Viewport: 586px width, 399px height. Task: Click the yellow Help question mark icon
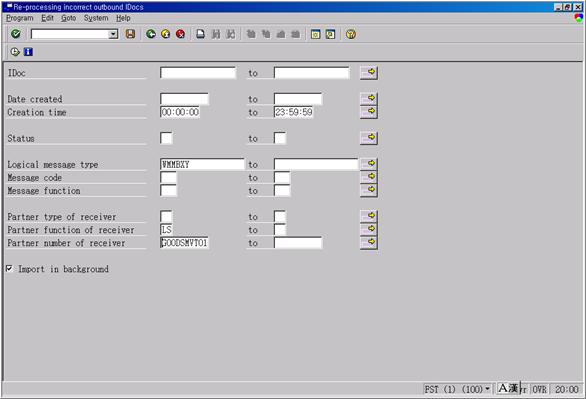[351, 34]
